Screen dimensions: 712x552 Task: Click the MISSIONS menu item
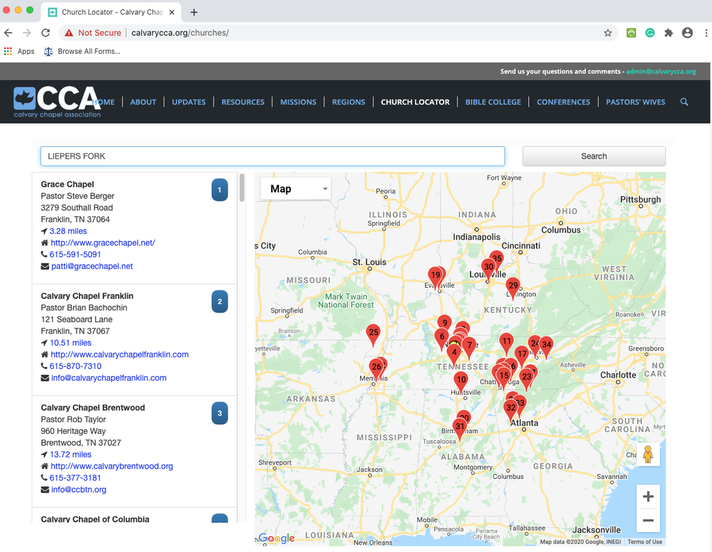click(298, 102)
